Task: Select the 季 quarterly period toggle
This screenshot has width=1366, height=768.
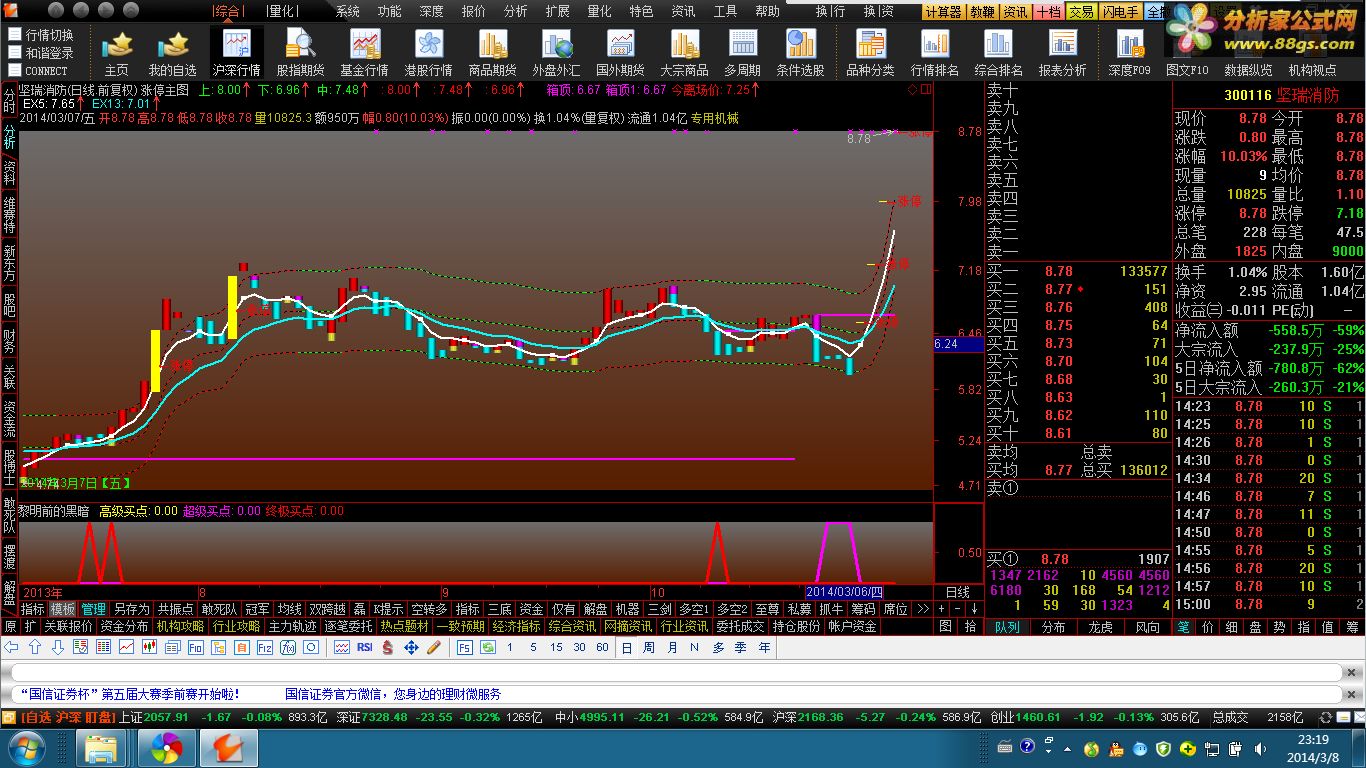Action: tap(741, 648)
